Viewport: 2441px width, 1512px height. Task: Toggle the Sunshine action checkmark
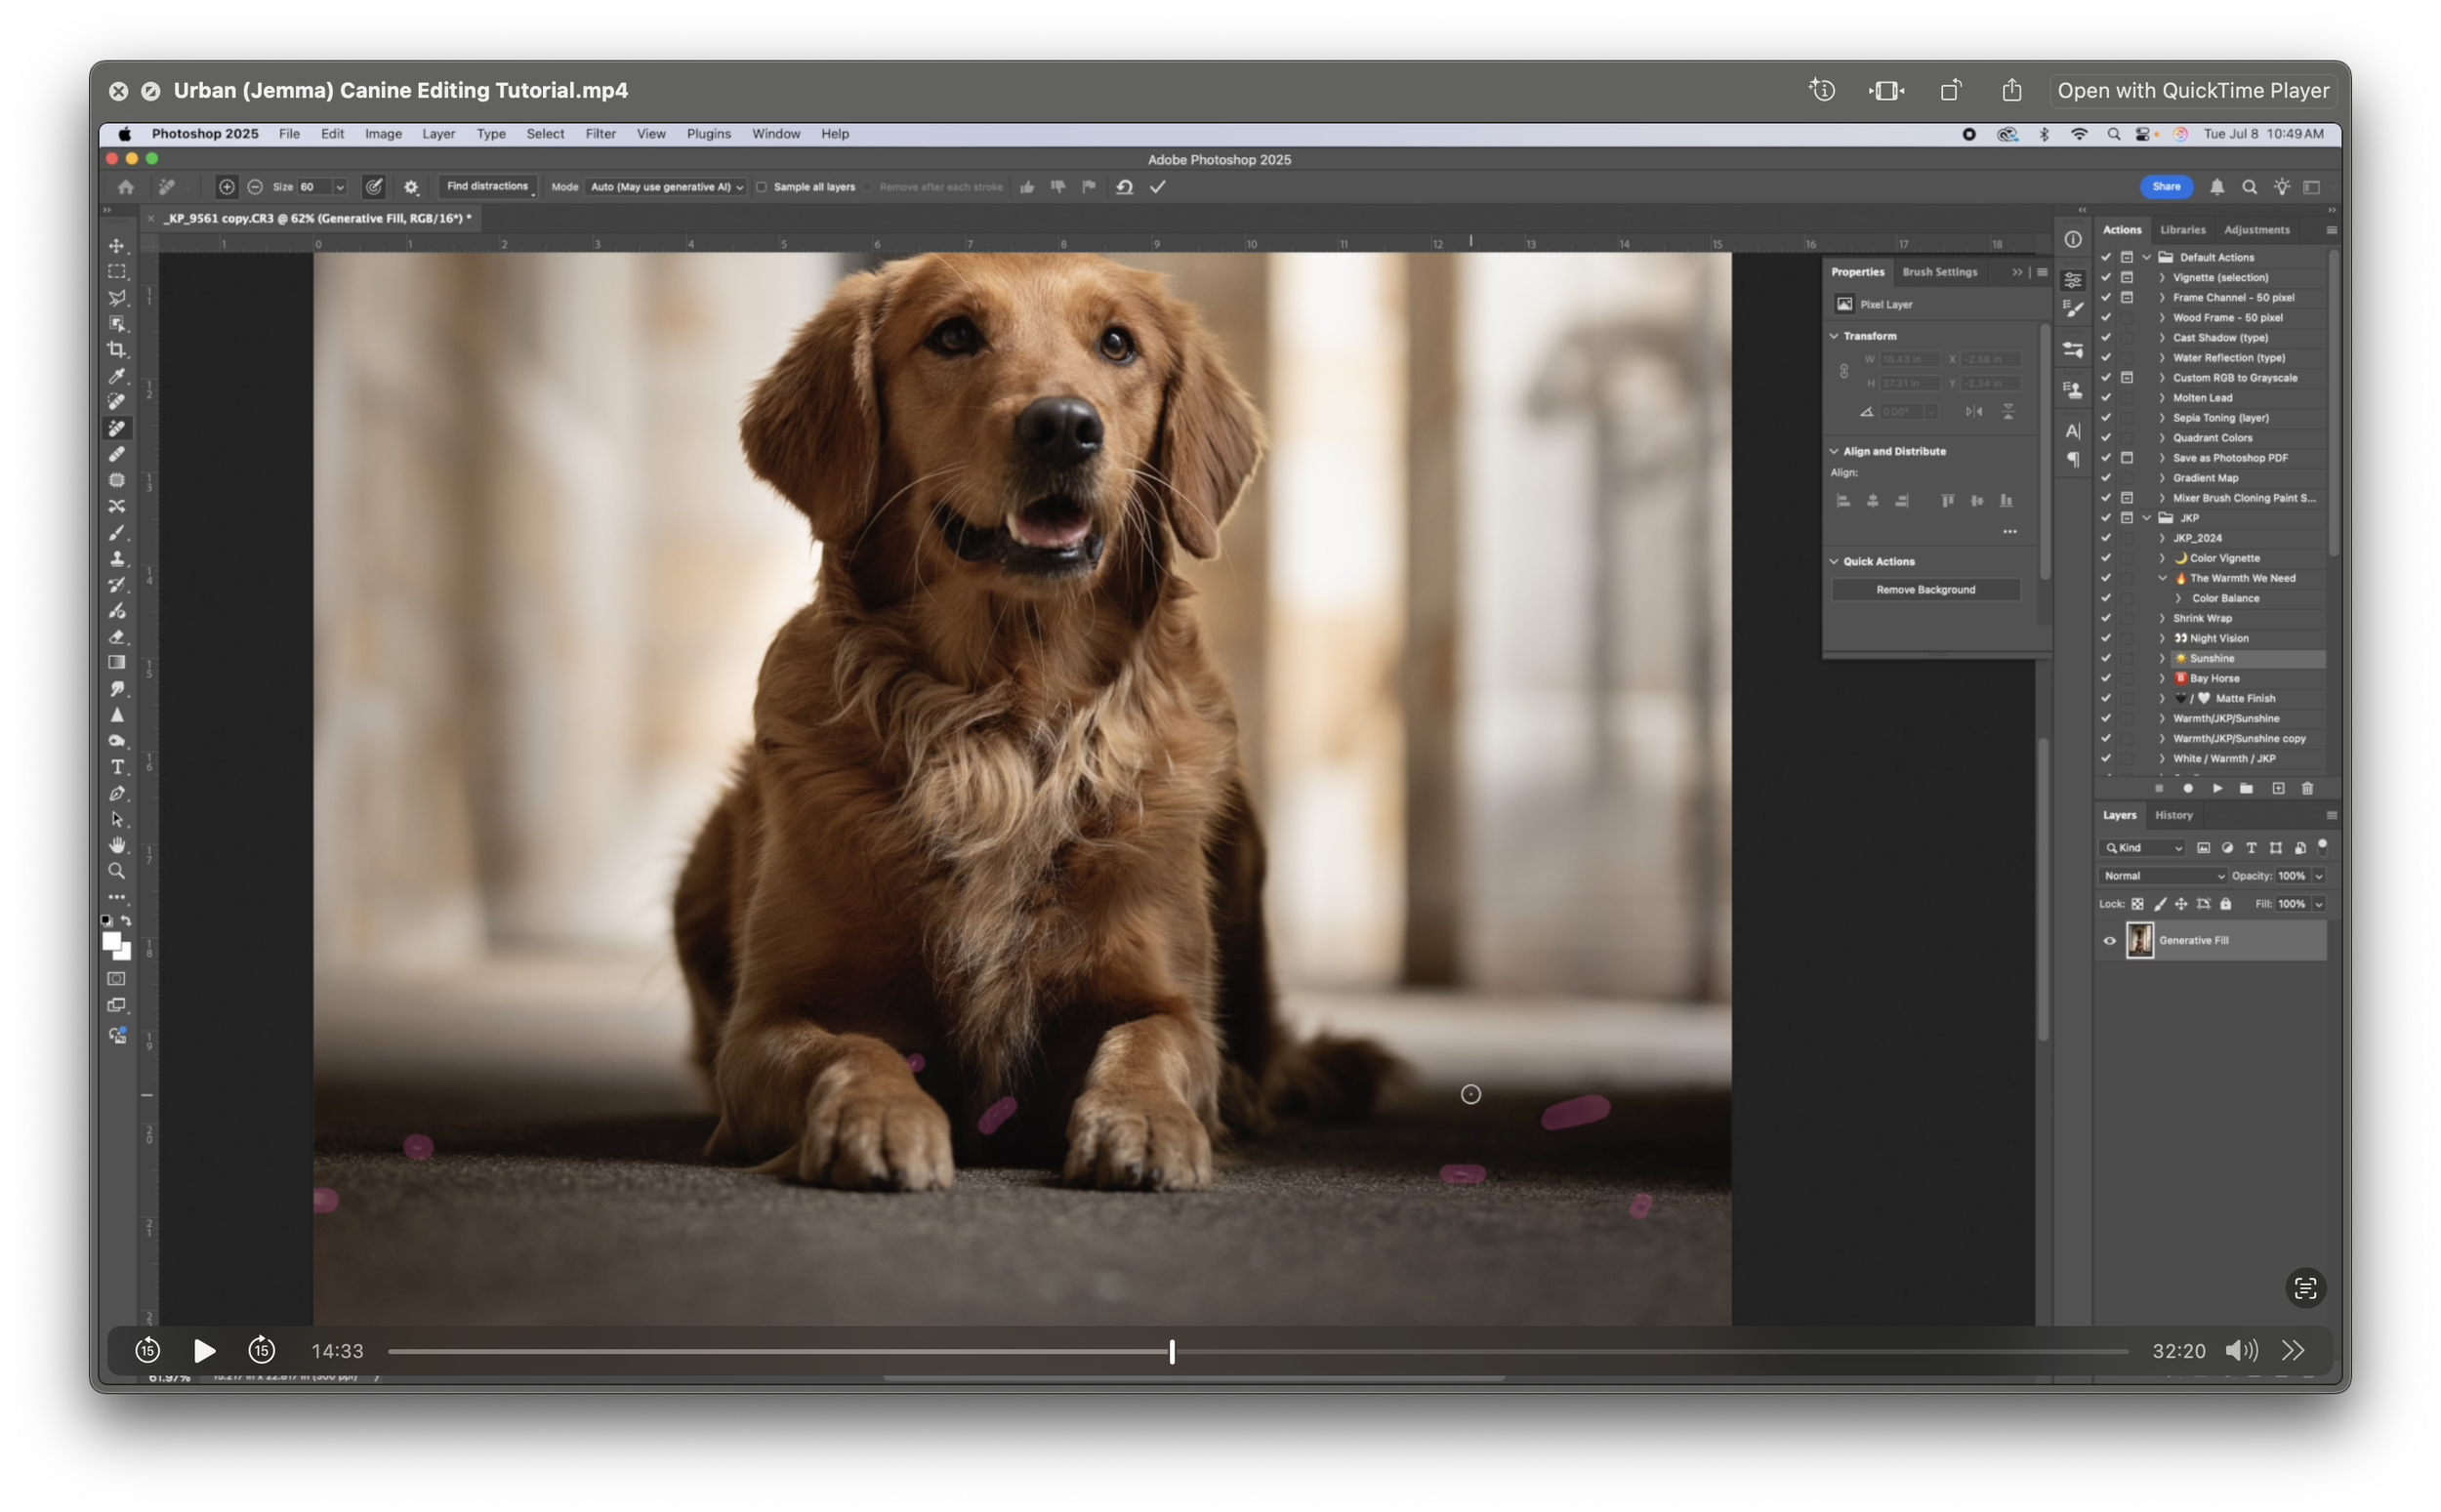point(2106,658)
